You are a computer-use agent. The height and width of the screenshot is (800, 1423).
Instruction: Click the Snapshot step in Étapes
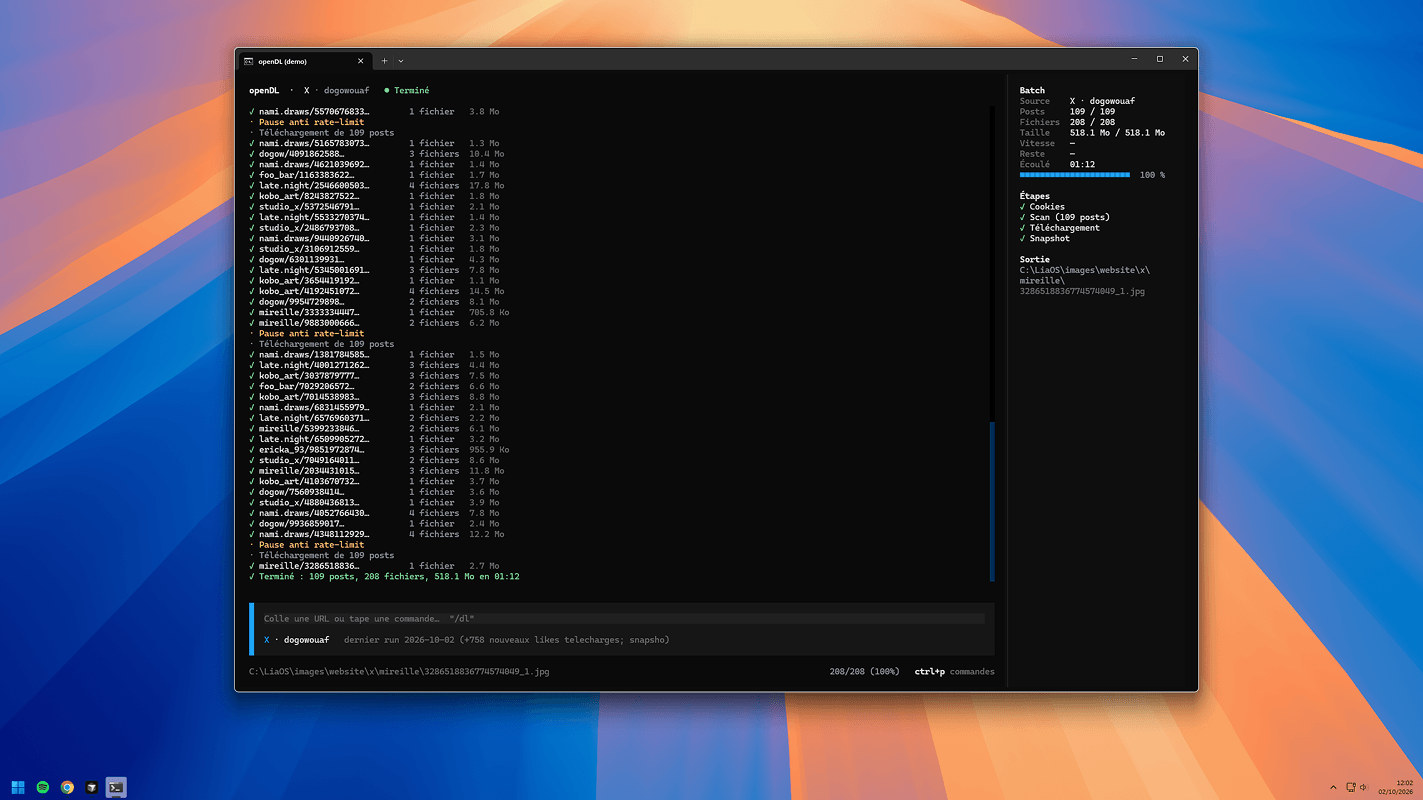click(x=1044, y=238)
